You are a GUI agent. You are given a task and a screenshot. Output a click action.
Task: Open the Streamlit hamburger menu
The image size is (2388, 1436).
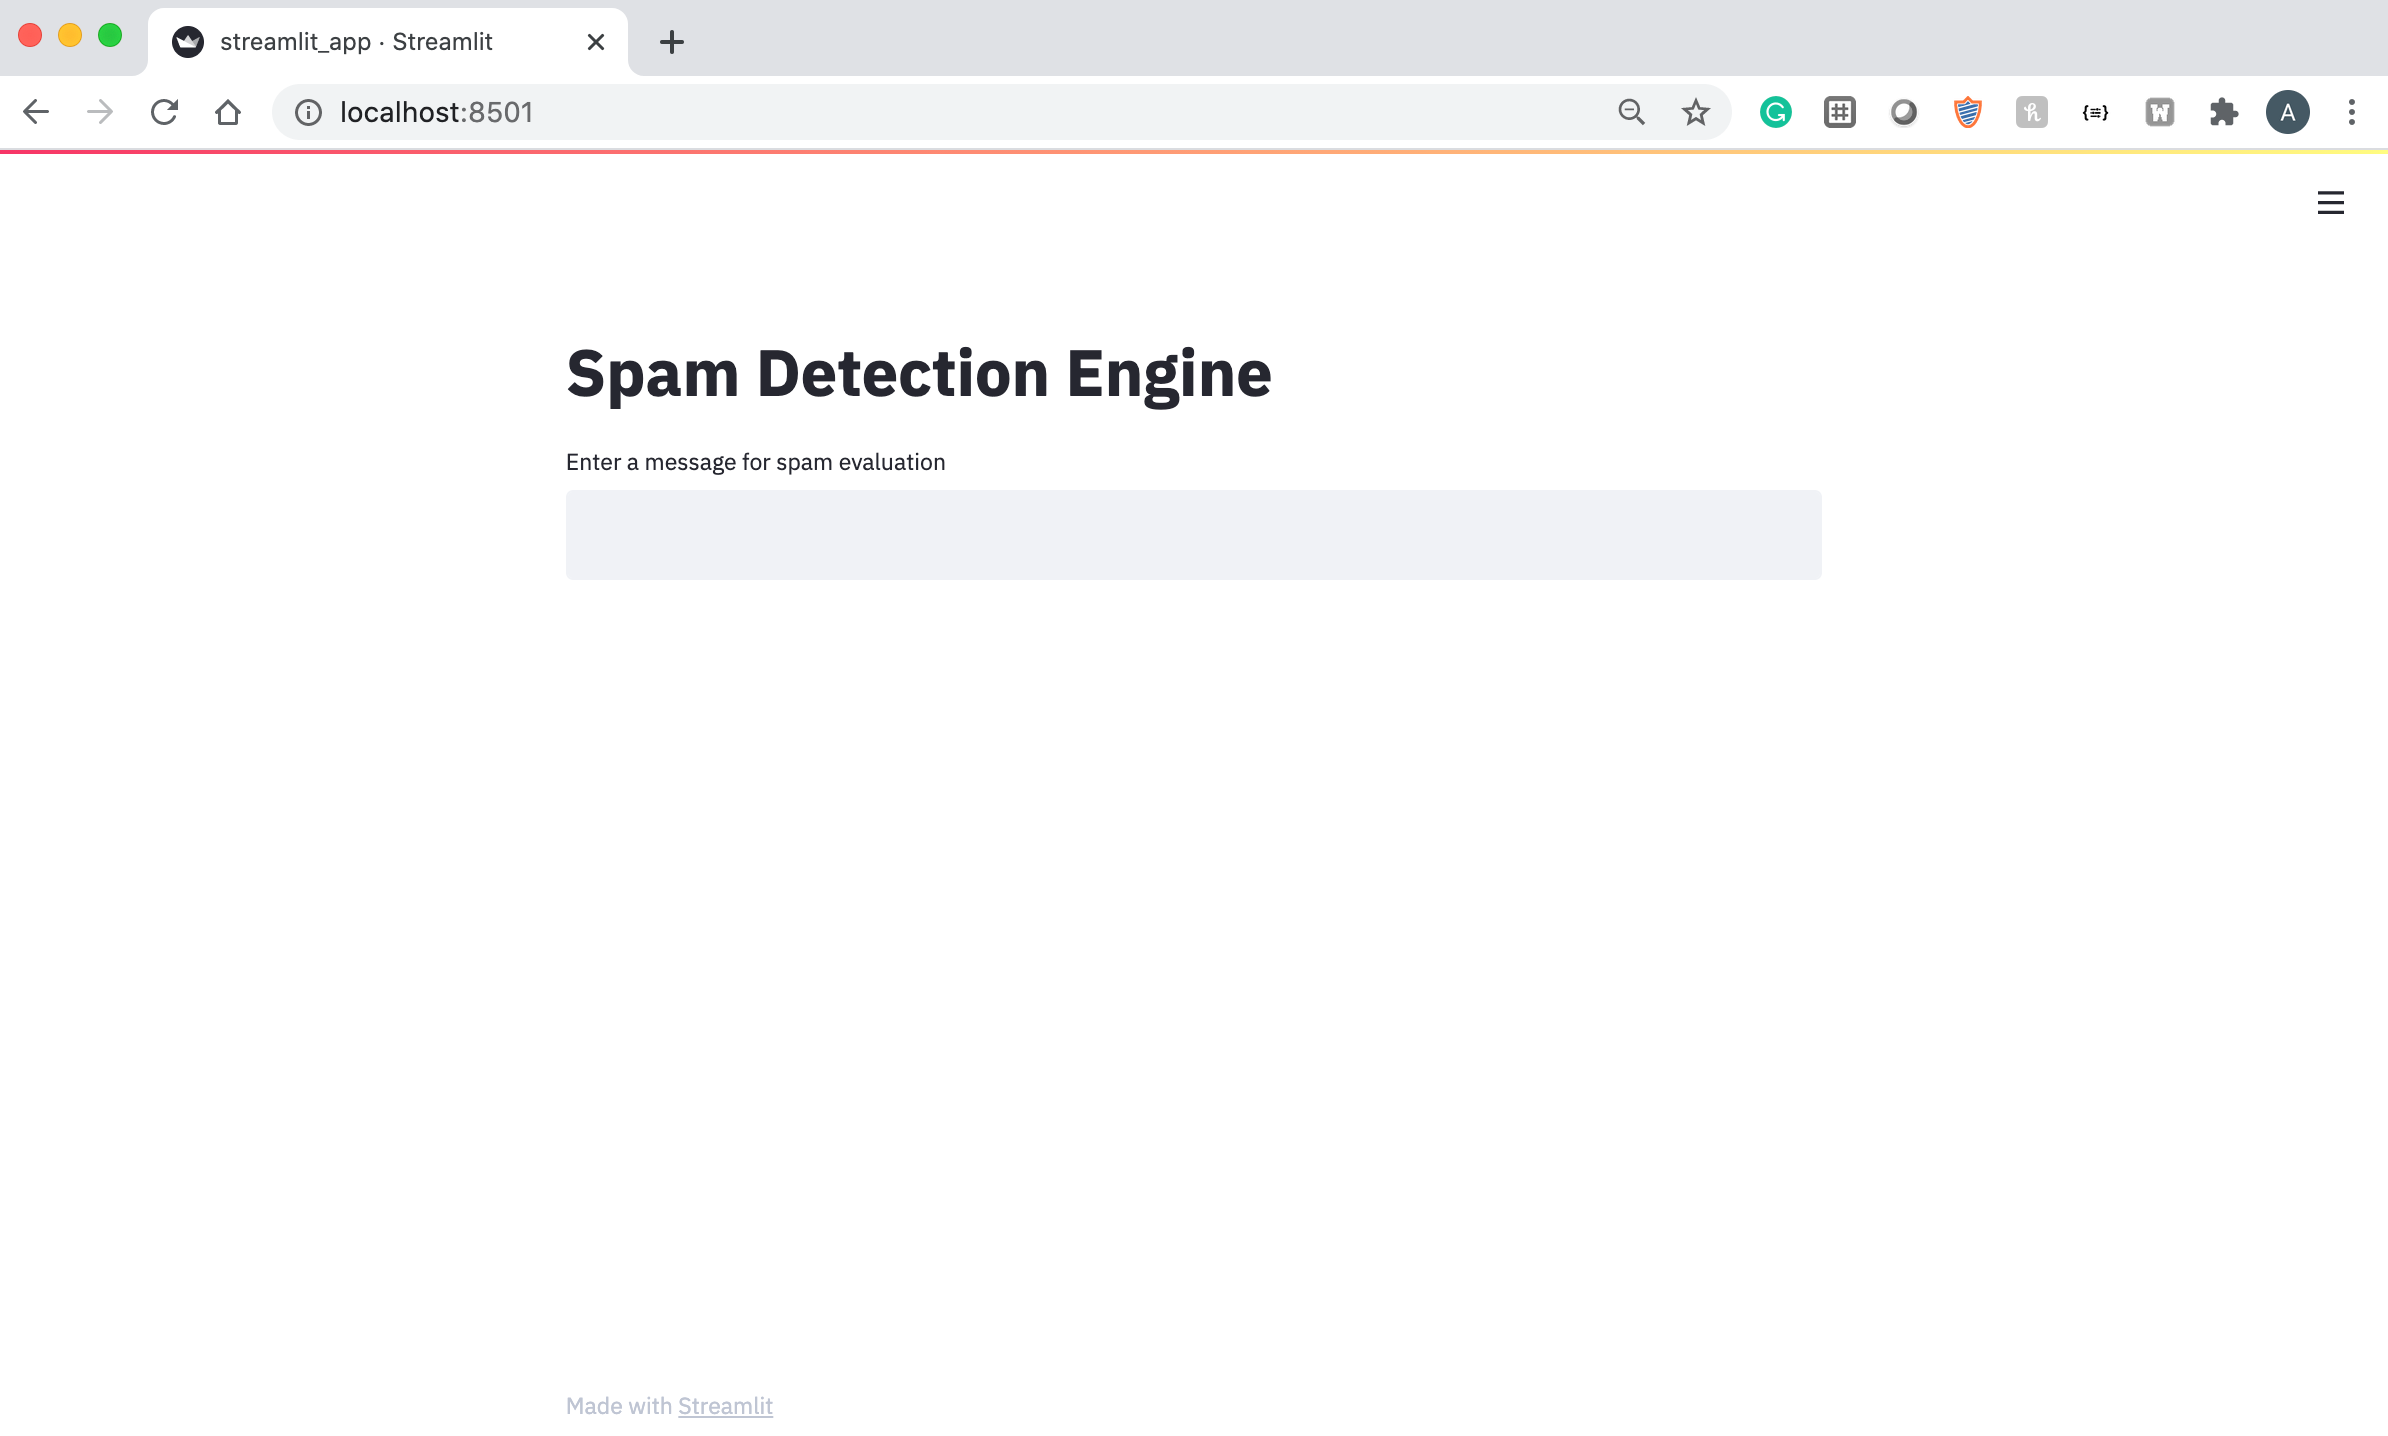tap(2330, 203)
